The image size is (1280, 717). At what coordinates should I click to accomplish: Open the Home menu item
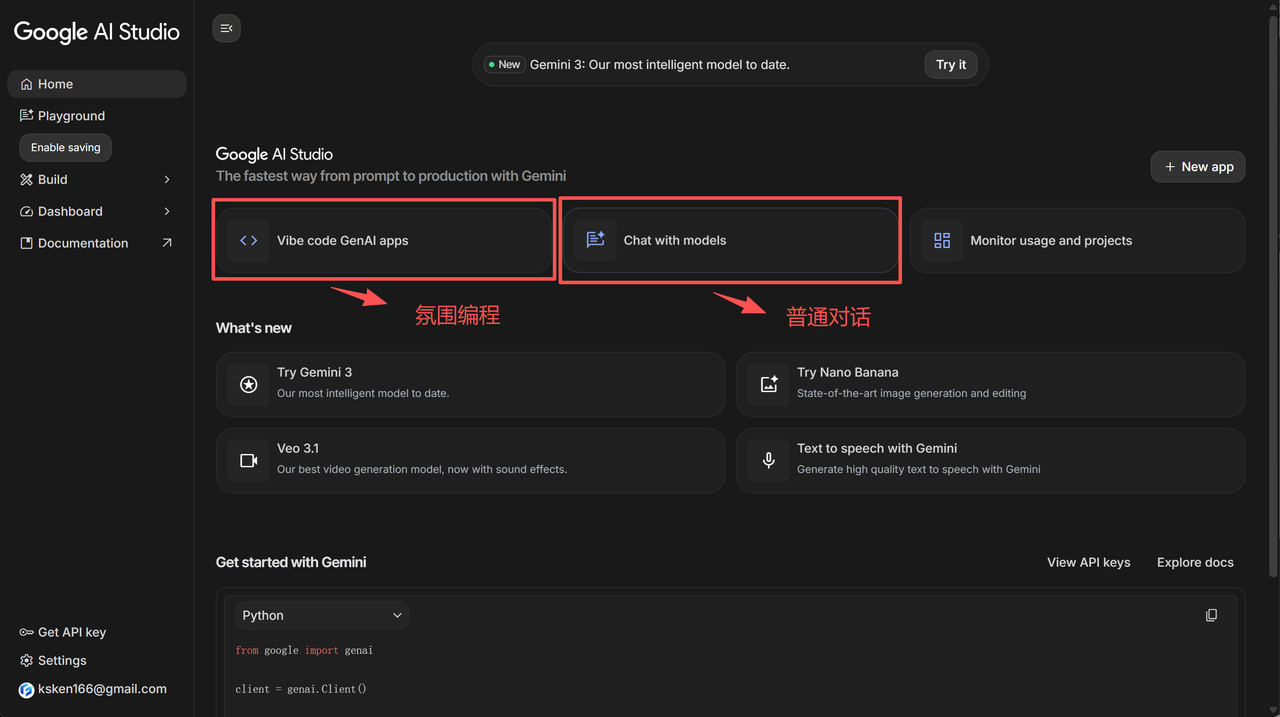(x=97, y=84)
